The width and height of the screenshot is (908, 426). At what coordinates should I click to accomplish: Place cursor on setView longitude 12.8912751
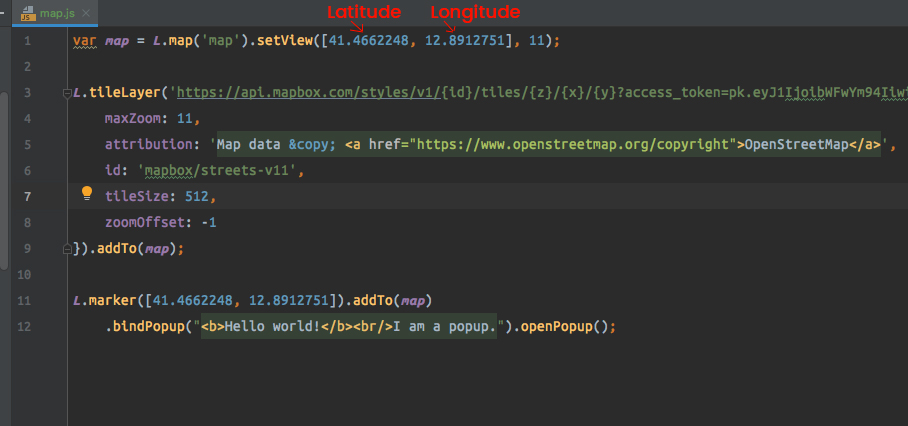(465, 41)
